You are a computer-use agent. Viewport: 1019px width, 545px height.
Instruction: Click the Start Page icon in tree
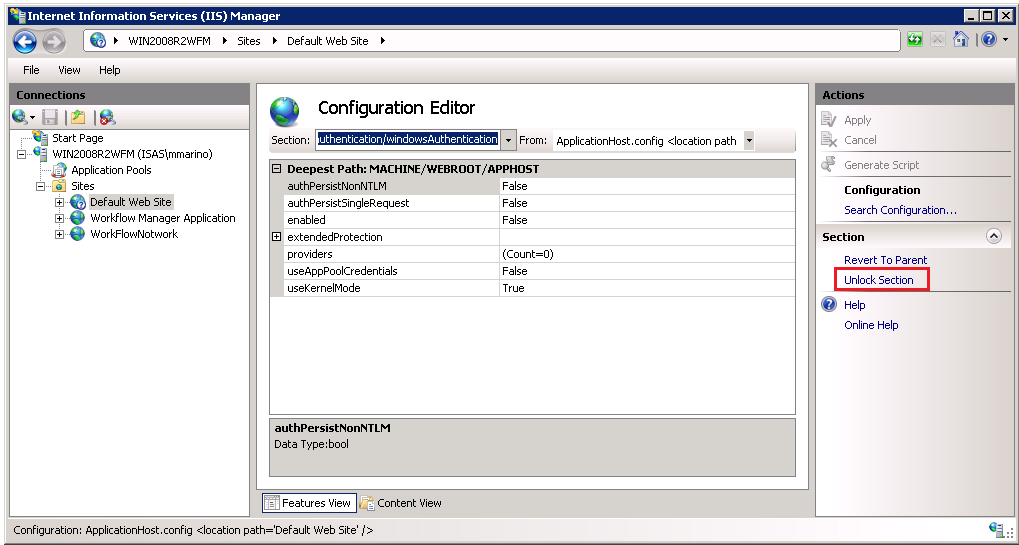[41, 138]
